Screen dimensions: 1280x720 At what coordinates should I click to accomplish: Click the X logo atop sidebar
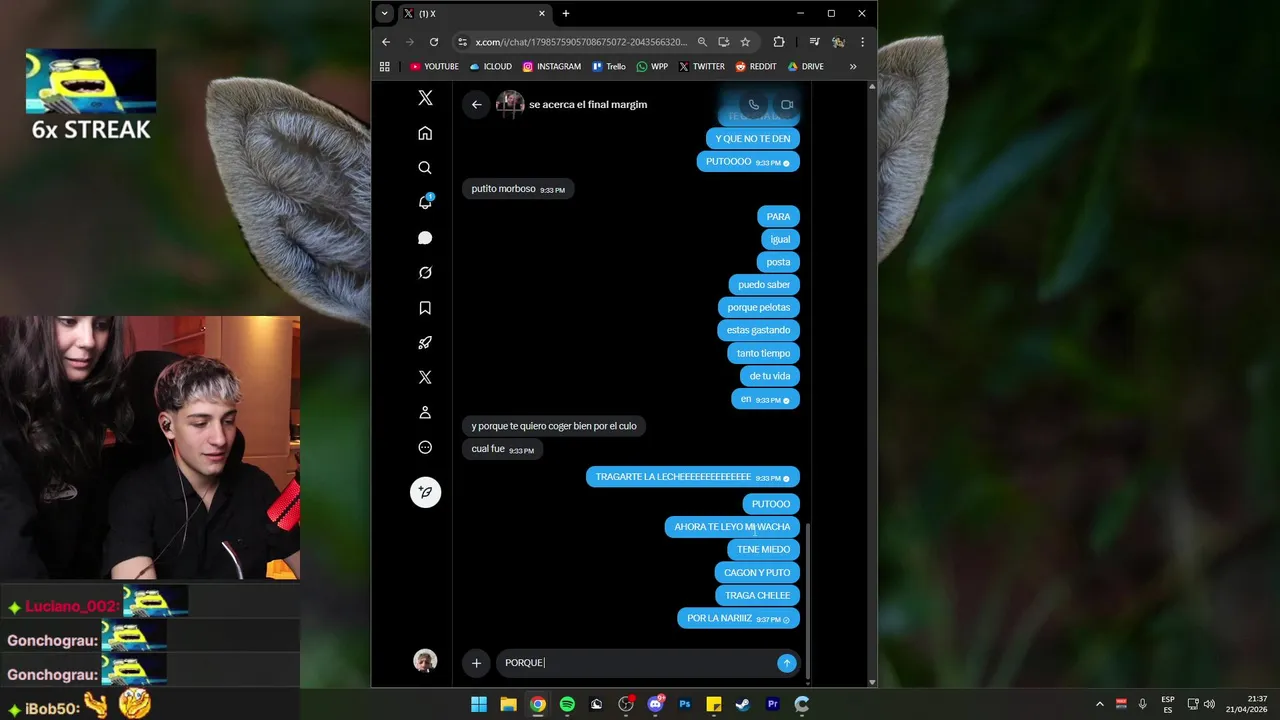(425, 98)
